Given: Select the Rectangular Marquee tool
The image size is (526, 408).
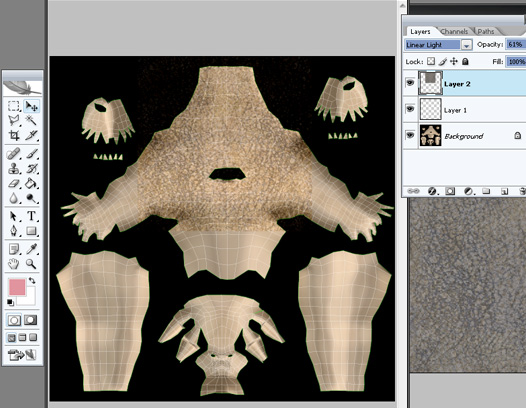Looking at the screenshot, I should tap(13, 106).
